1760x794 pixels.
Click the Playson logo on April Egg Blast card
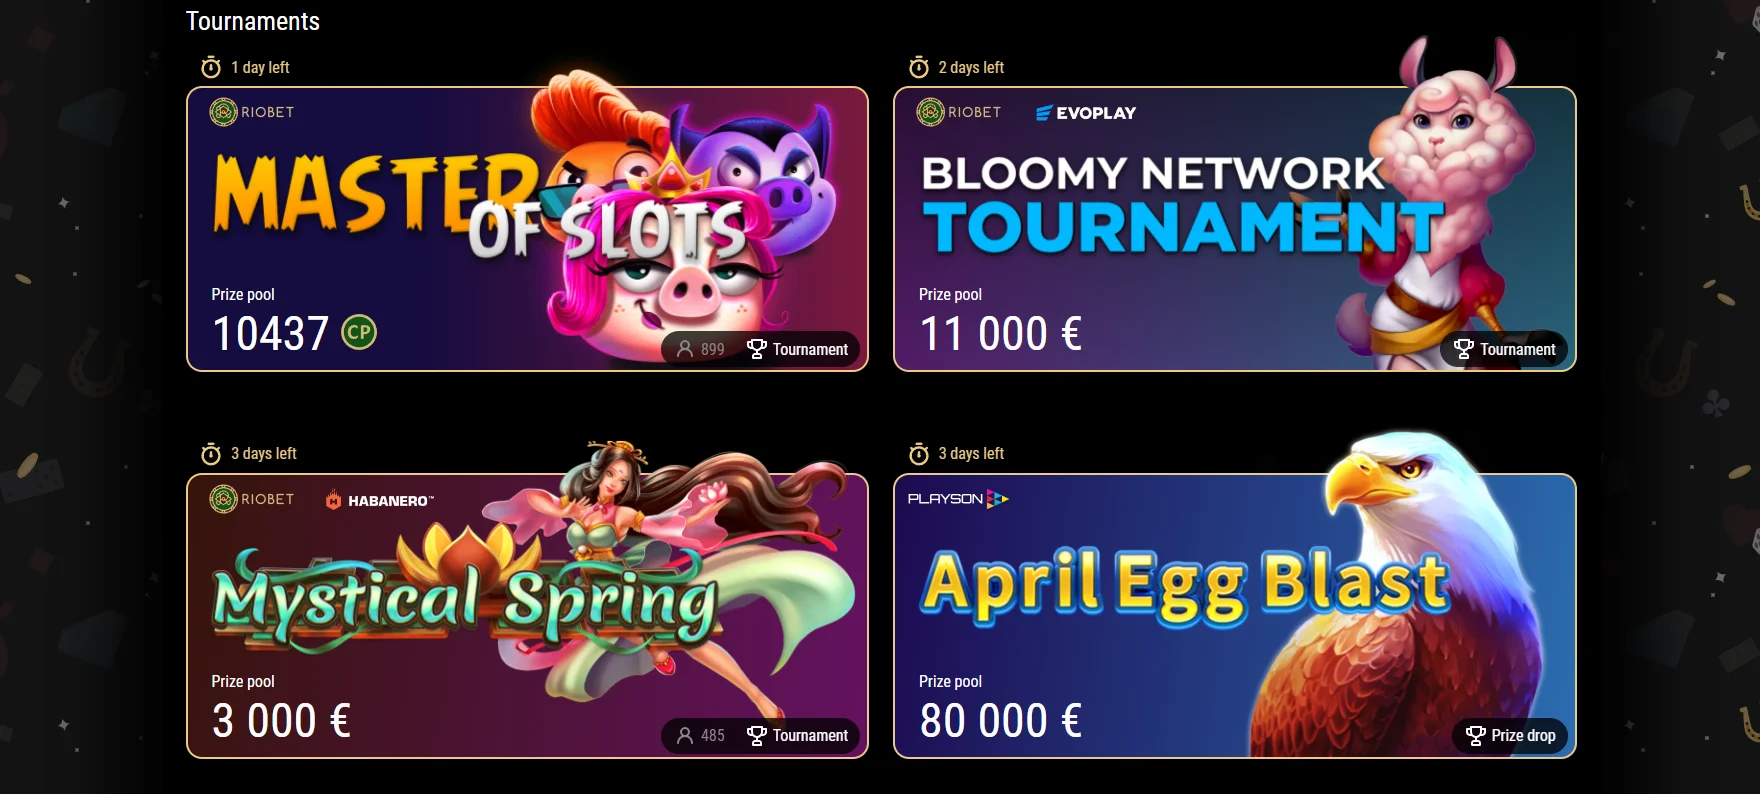point(958,499)
